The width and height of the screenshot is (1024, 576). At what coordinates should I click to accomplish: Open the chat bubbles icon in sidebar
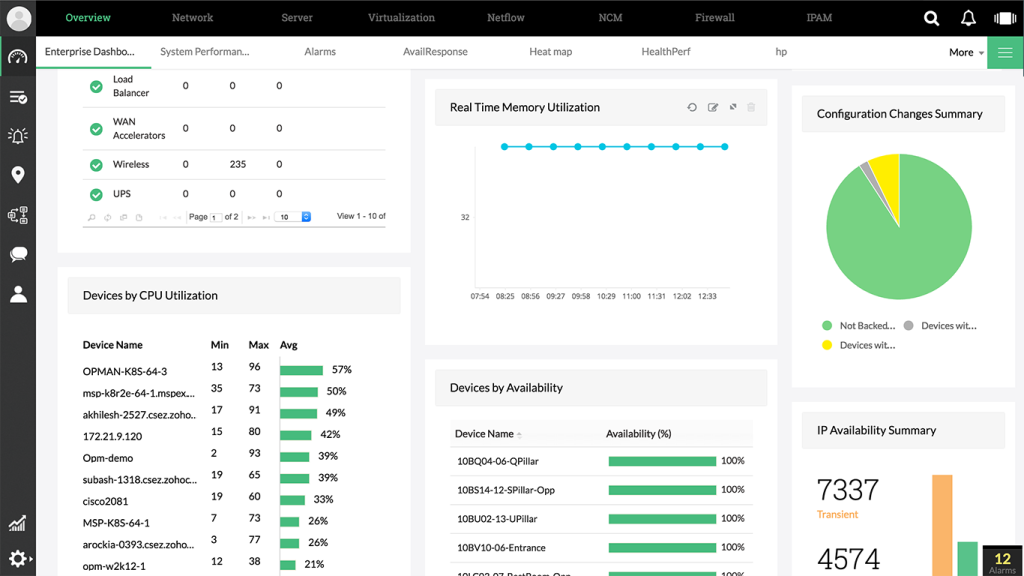point(18,255)
